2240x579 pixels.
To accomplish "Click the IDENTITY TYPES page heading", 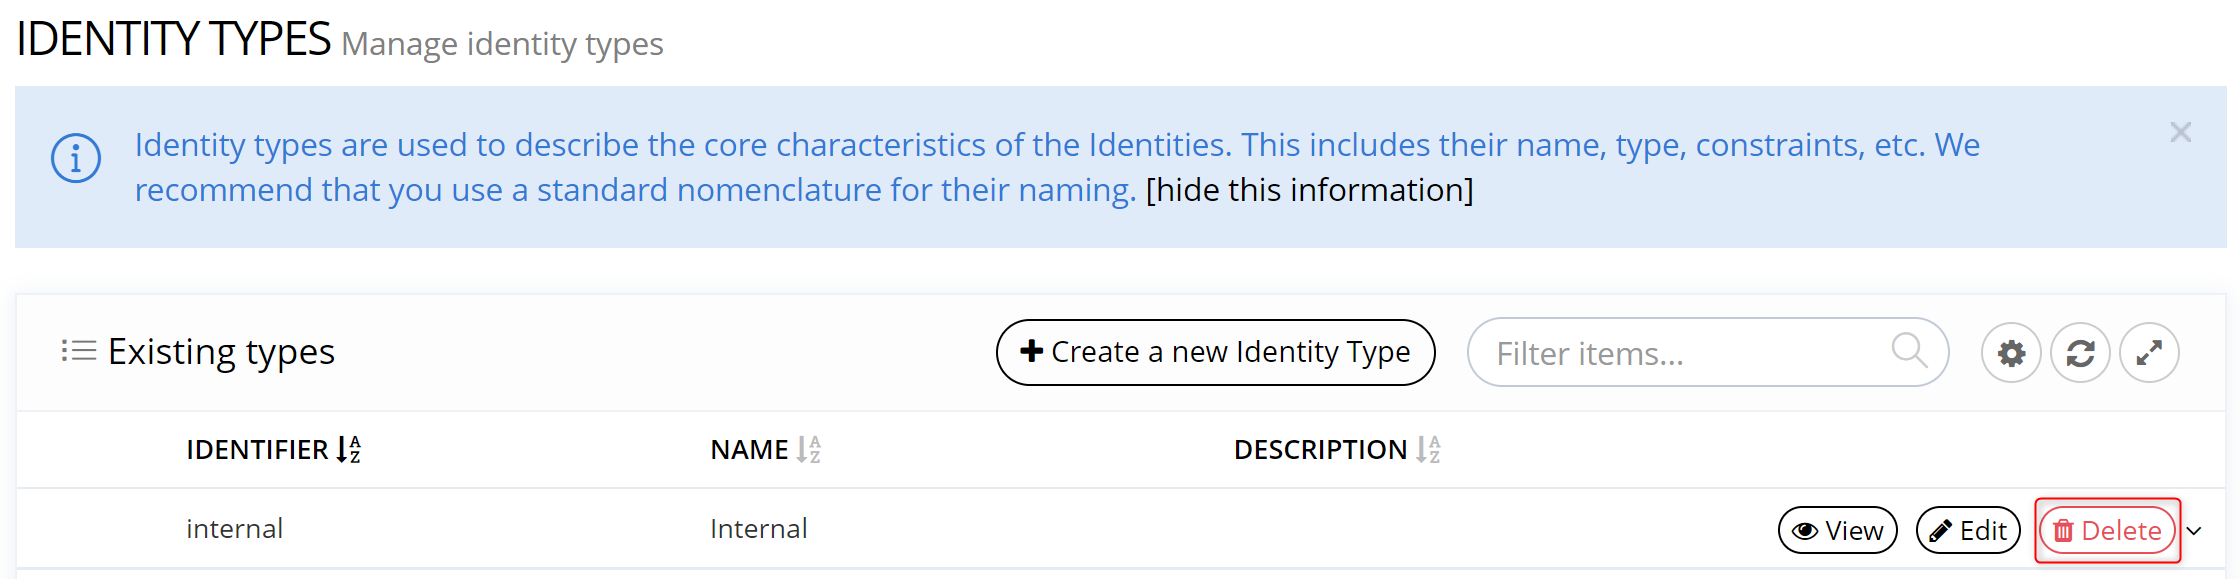I will pyautogui.click(x=173, y=40).
